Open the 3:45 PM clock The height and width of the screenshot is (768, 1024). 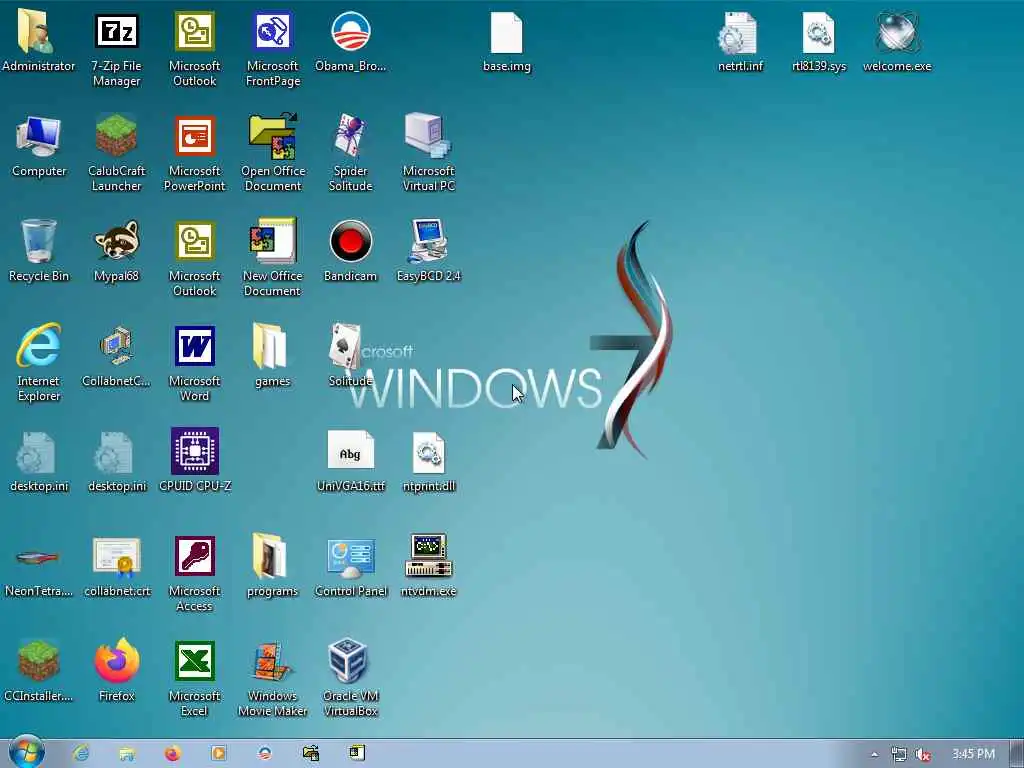973,754
